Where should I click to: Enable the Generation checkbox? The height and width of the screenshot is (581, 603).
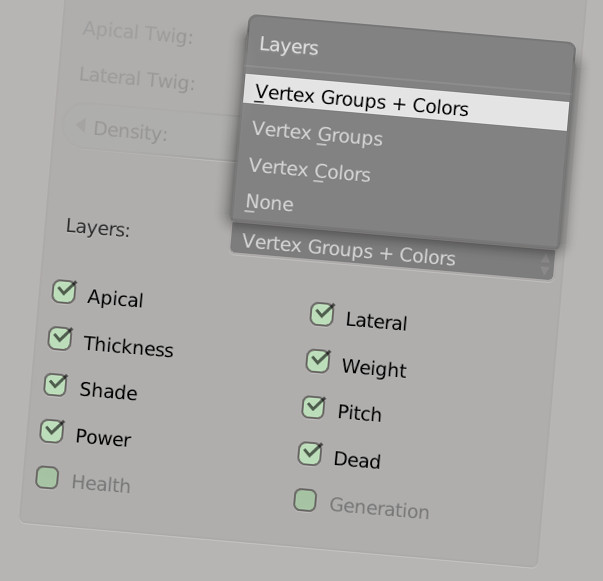pos(305,501)
